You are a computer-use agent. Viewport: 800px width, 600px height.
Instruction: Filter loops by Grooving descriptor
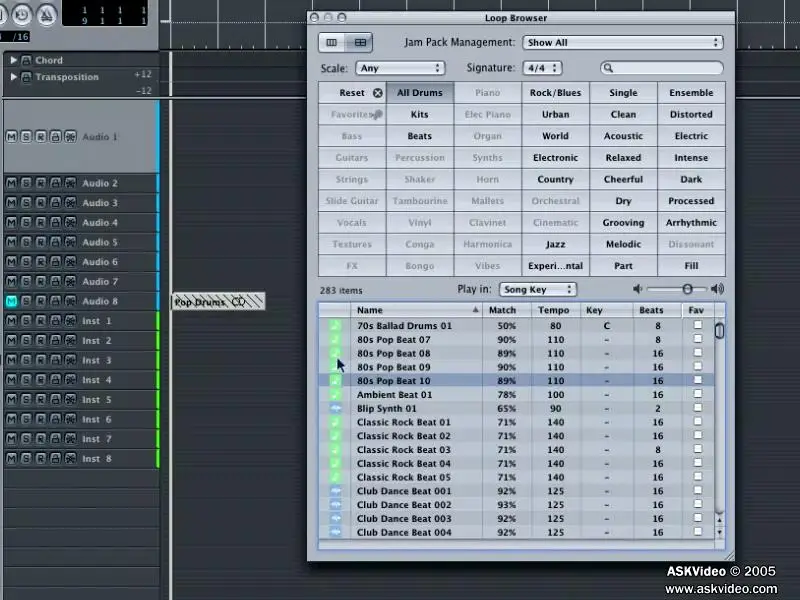pos(623,222)
